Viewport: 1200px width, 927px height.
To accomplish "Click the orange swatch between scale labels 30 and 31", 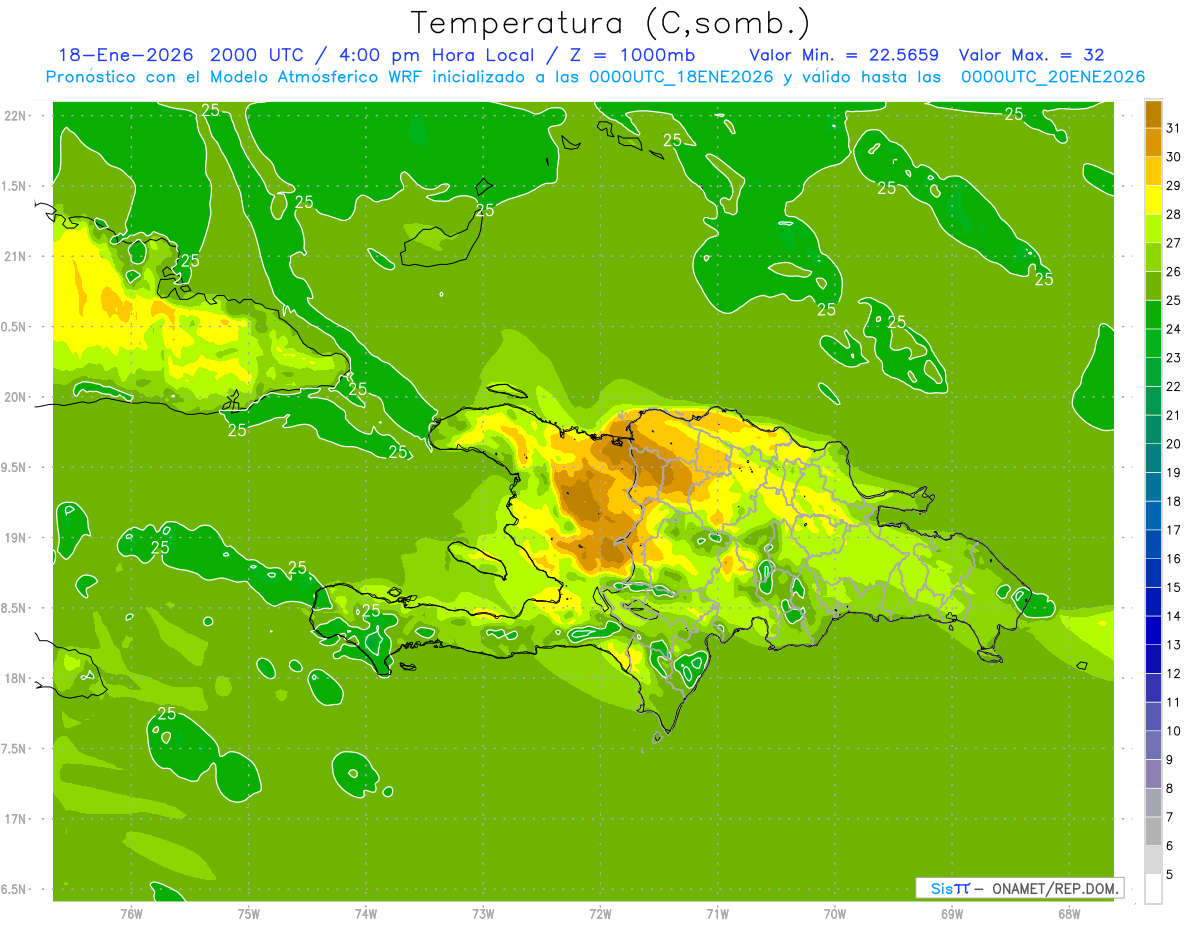I will coord(1153,142).
